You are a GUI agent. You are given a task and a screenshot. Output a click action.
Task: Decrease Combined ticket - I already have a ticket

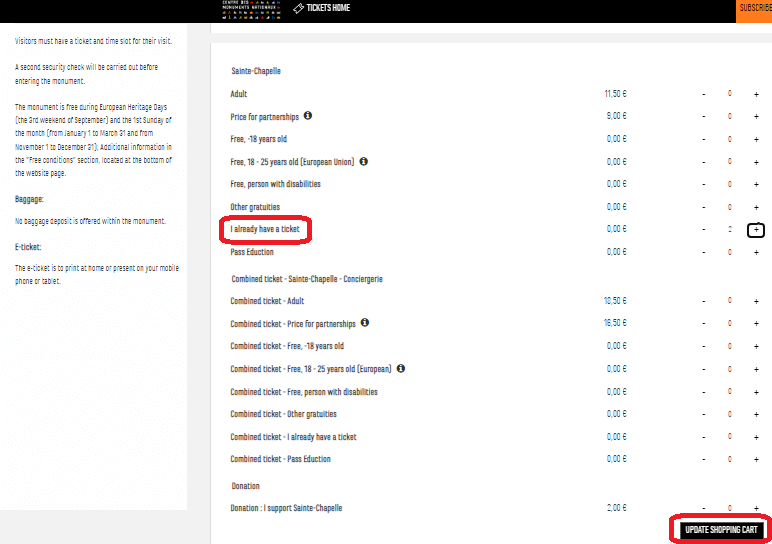[704, 437]
